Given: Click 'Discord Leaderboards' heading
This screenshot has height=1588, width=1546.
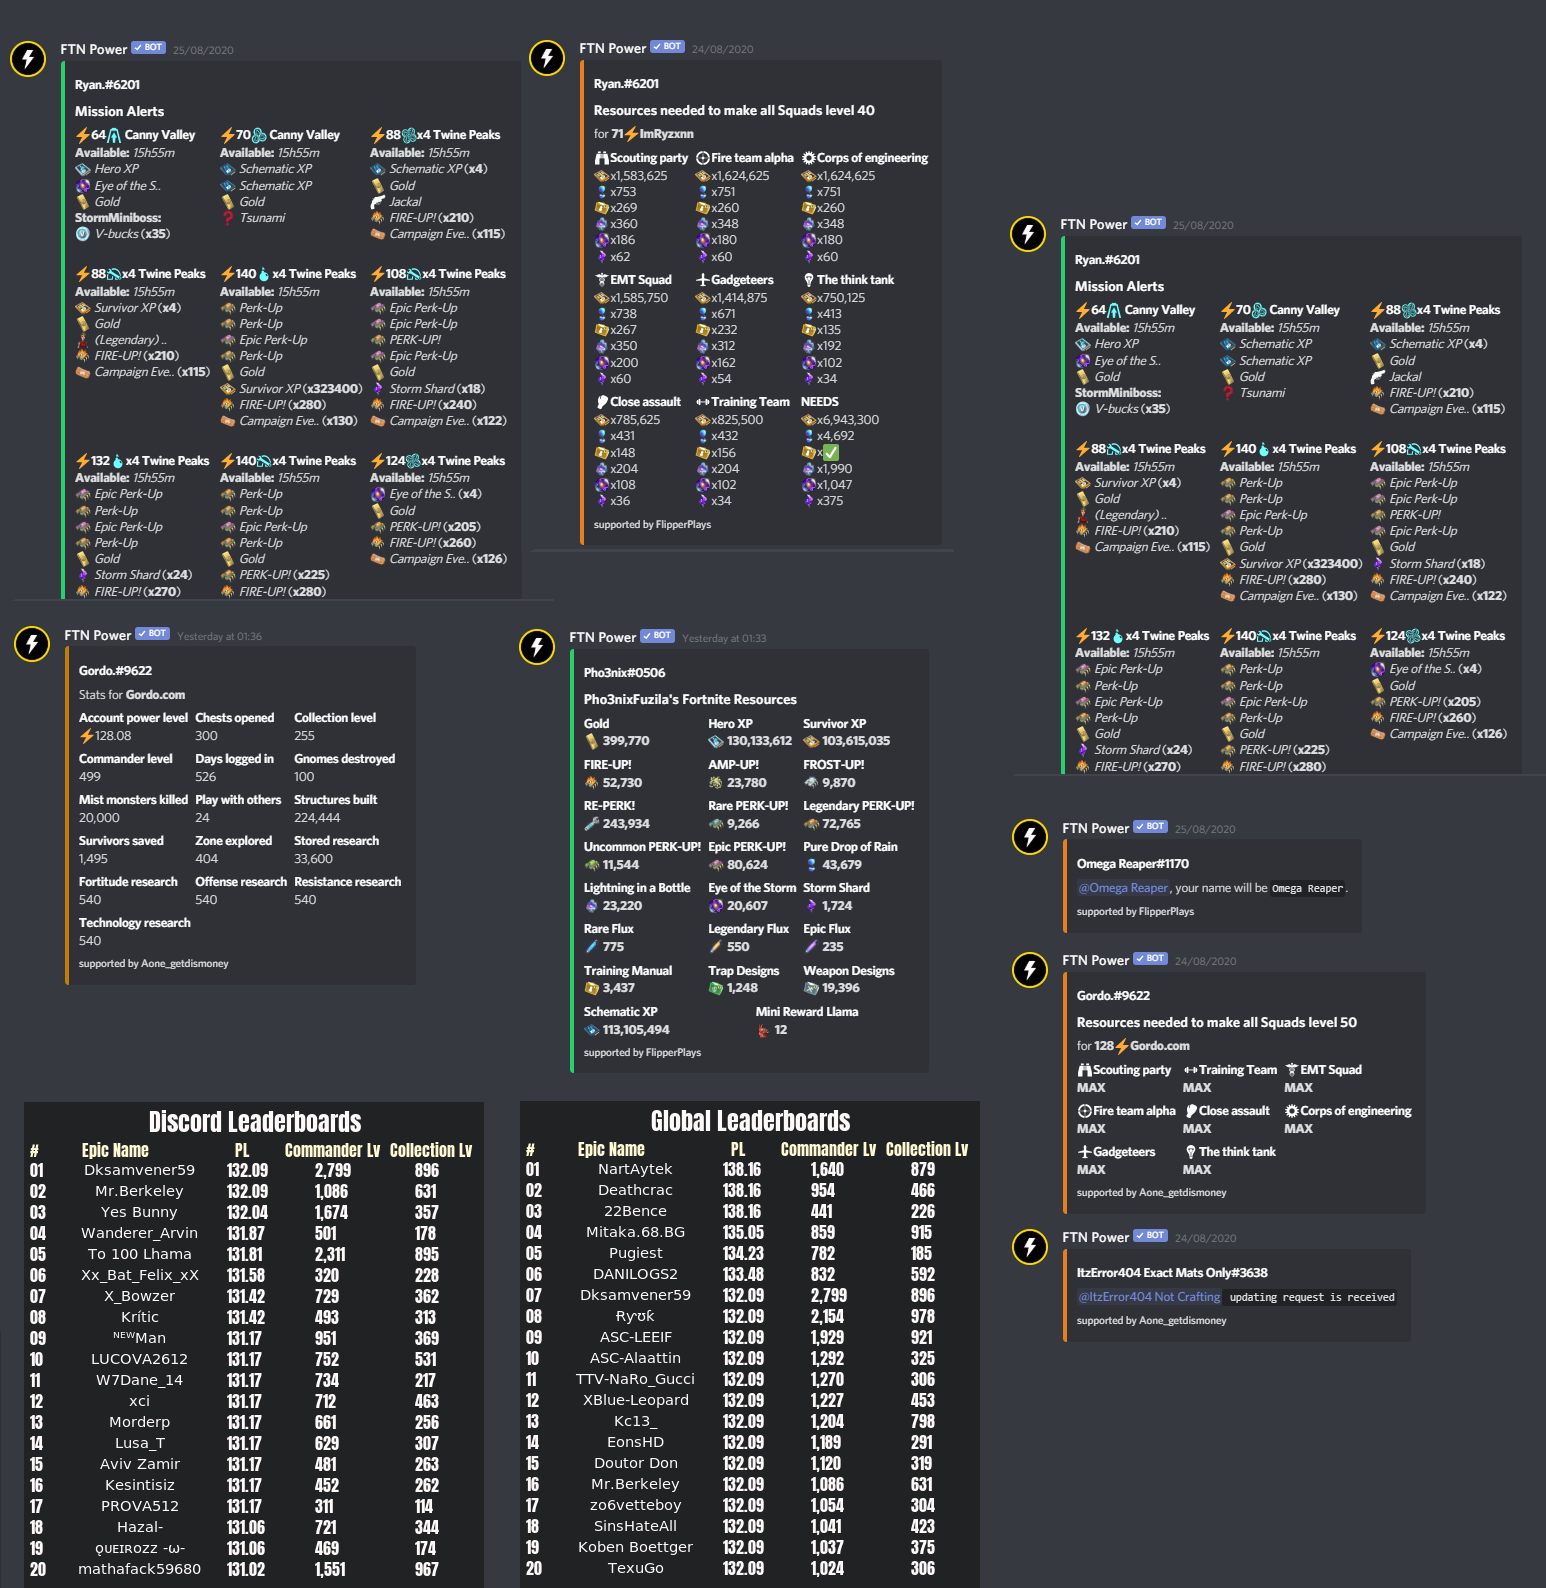Looking at the screenshot, I should pyautogui.click(x=255, y=1122).
